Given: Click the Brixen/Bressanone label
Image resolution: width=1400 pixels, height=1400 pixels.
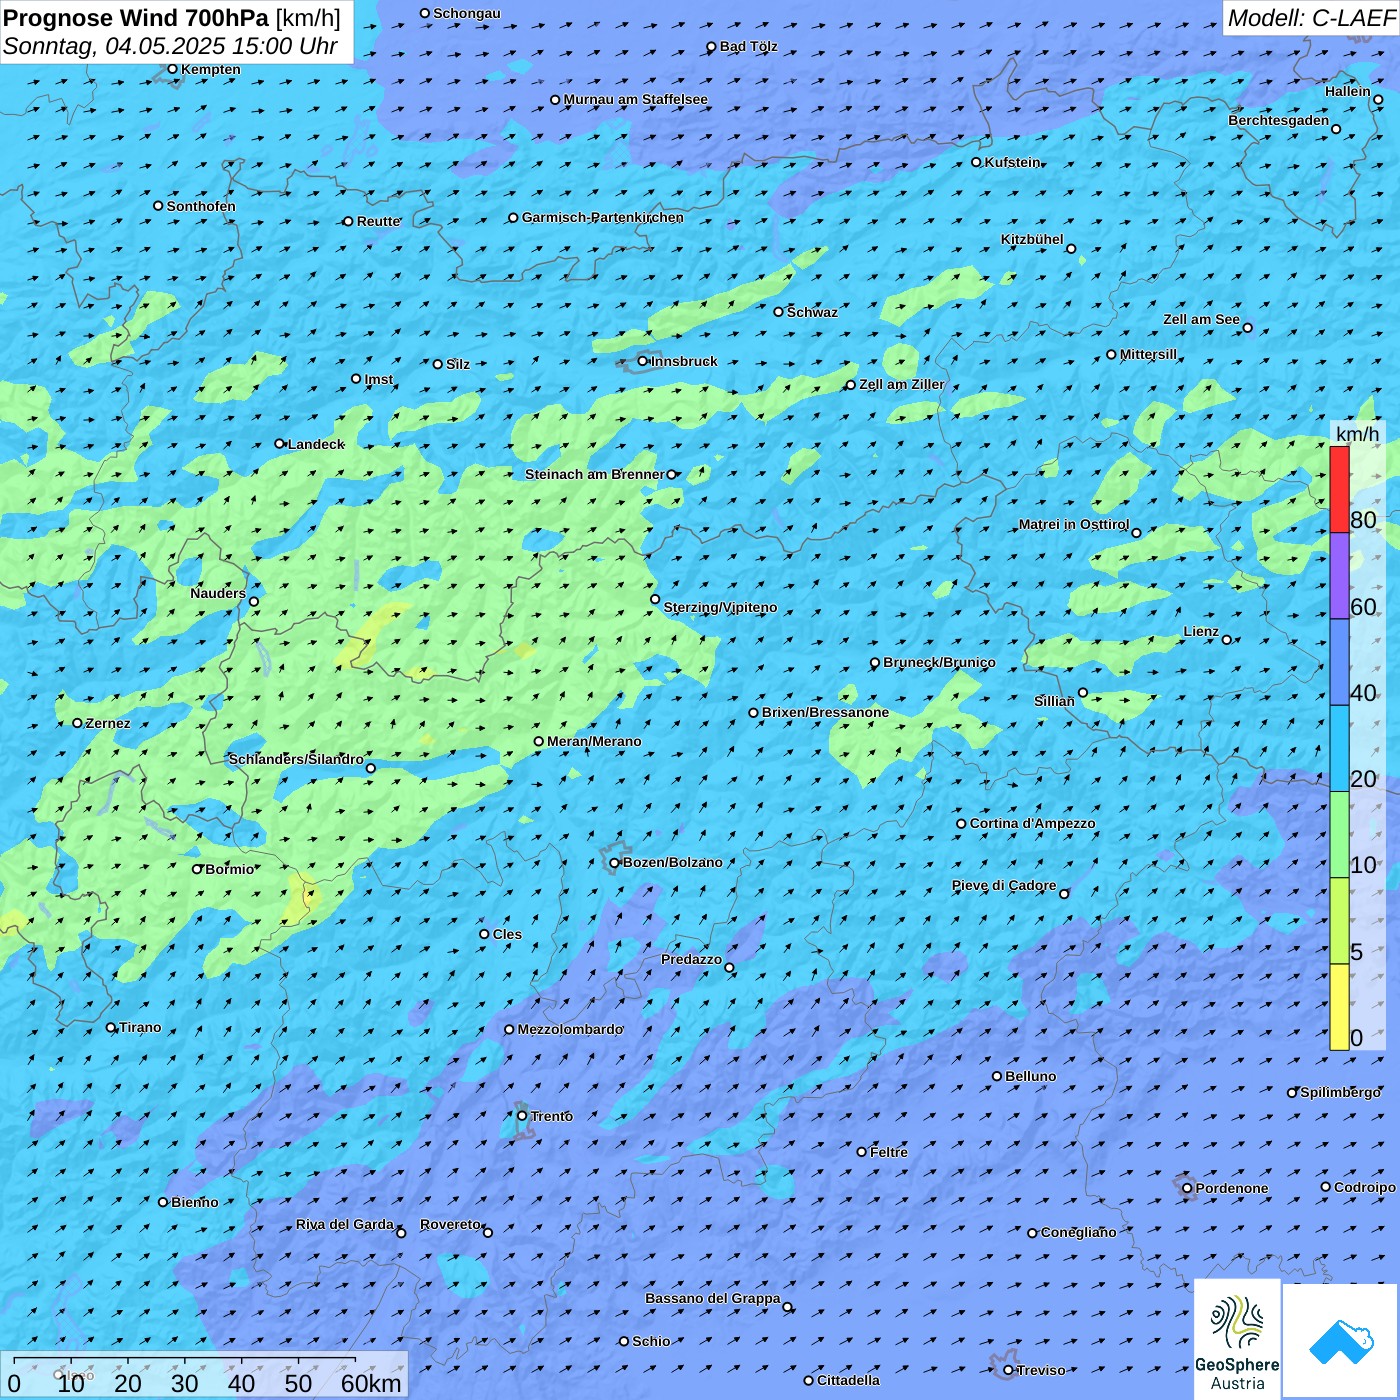Looking at the screenshot, I should 825,712.
